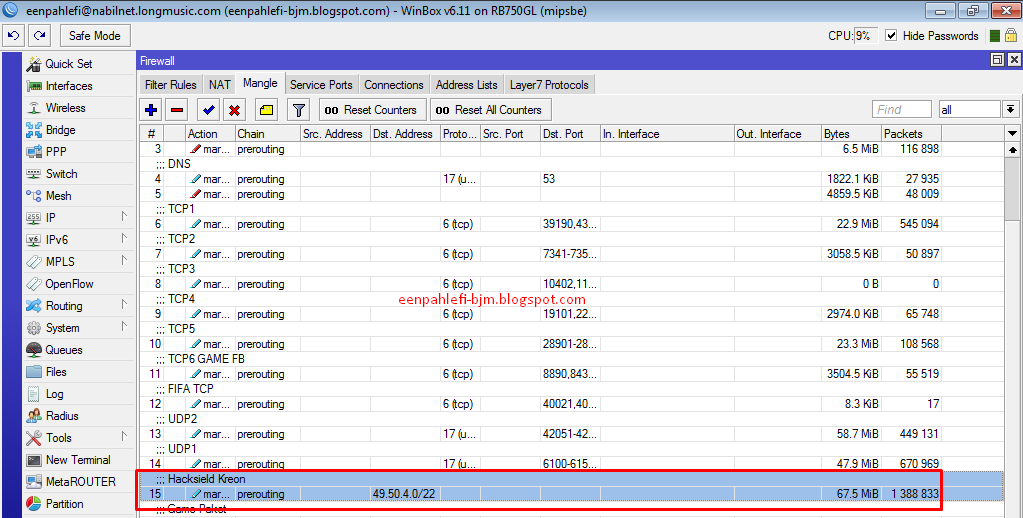Expand the Tools submenu
1023x518 pixels.
pos(78,438)
